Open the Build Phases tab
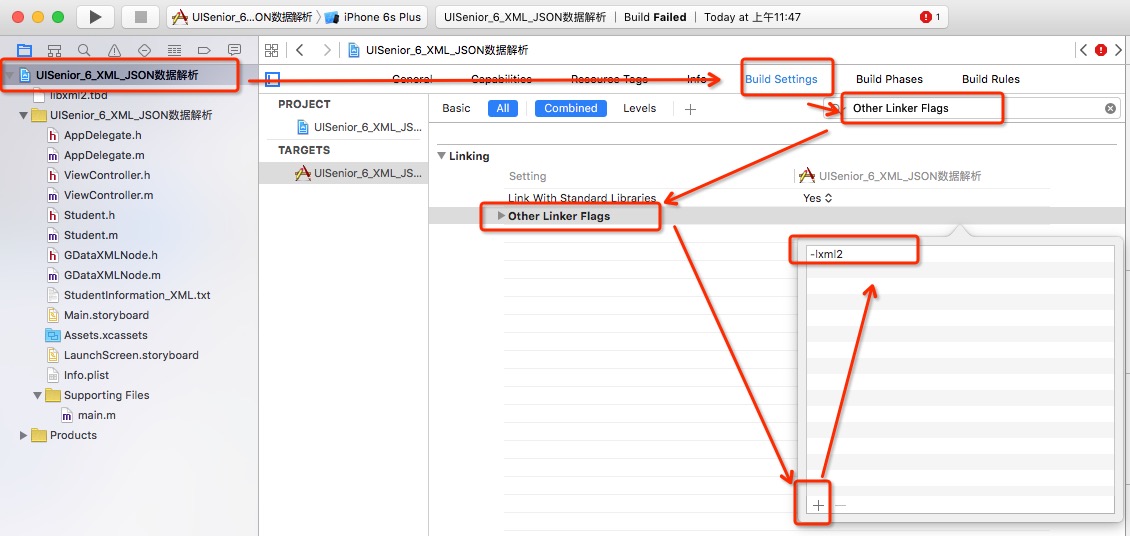 [x=889, y=79]
